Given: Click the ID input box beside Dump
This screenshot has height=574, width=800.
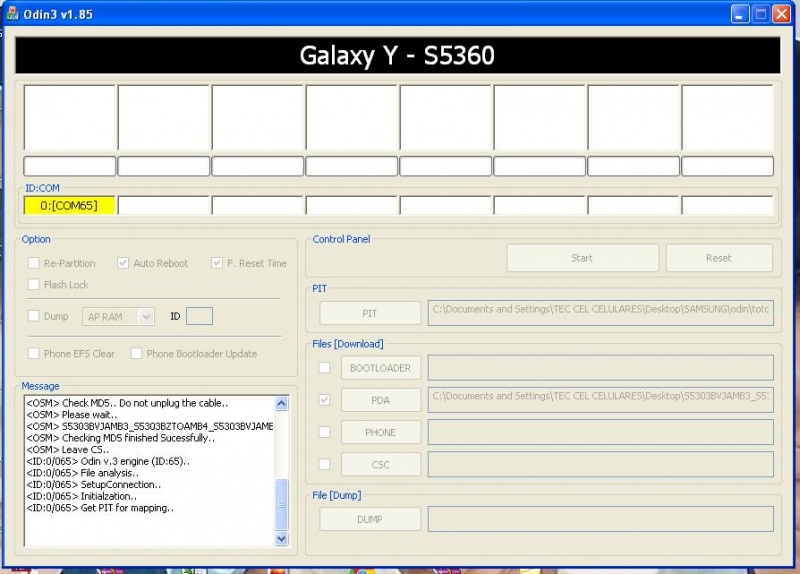Looking at the screenshot, I should (x=199, y=316).
